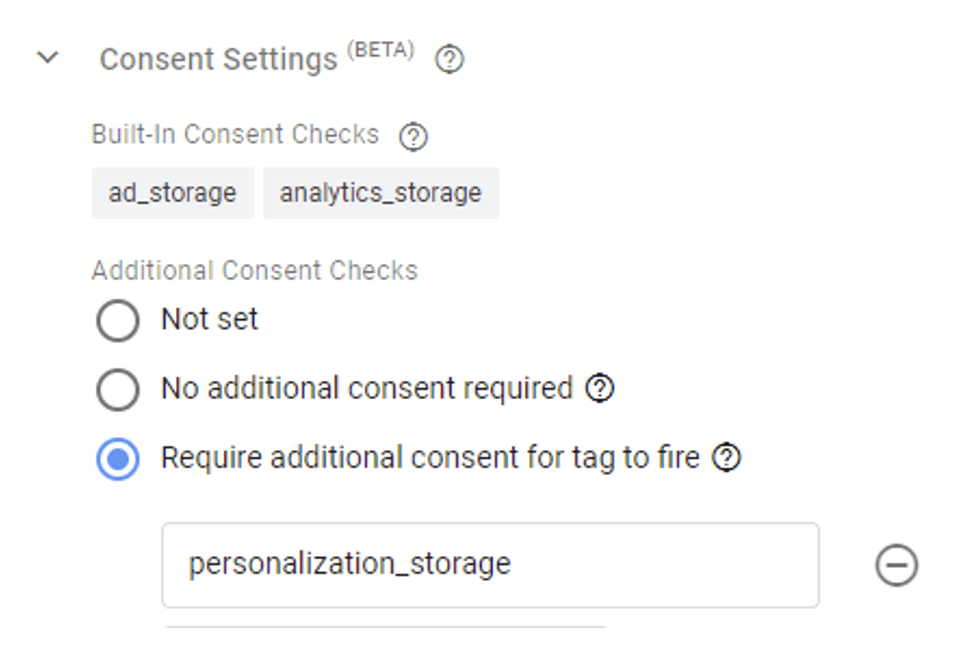Click the Additional Consent Checks label
964x664 pixels.
[255, 271]
